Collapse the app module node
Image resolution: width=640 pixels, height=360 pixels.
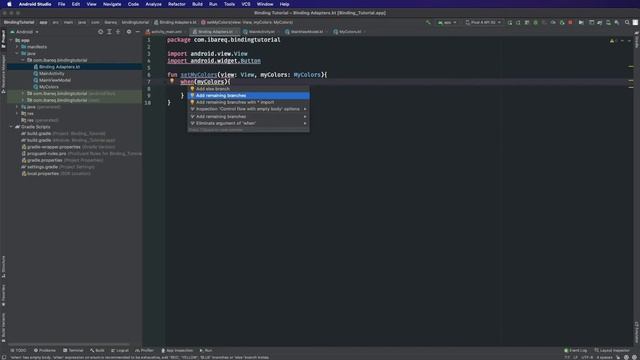click(x=11, y=40)
